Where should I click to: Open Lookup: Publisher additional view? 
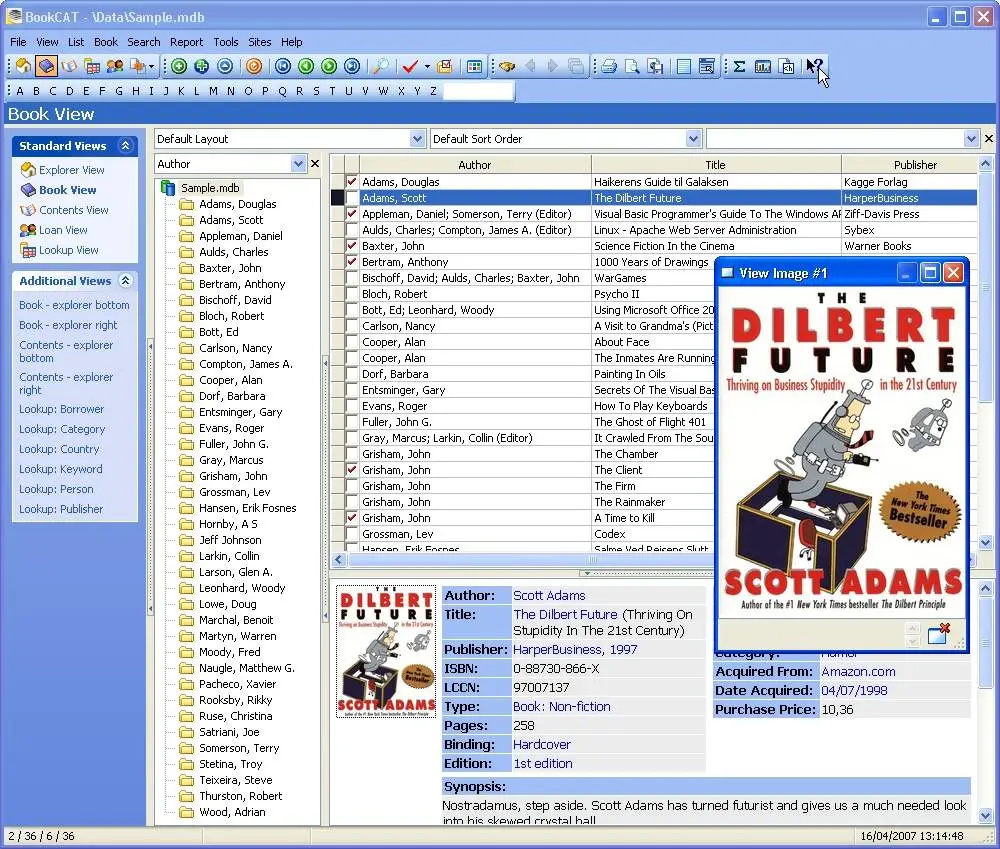61,509
